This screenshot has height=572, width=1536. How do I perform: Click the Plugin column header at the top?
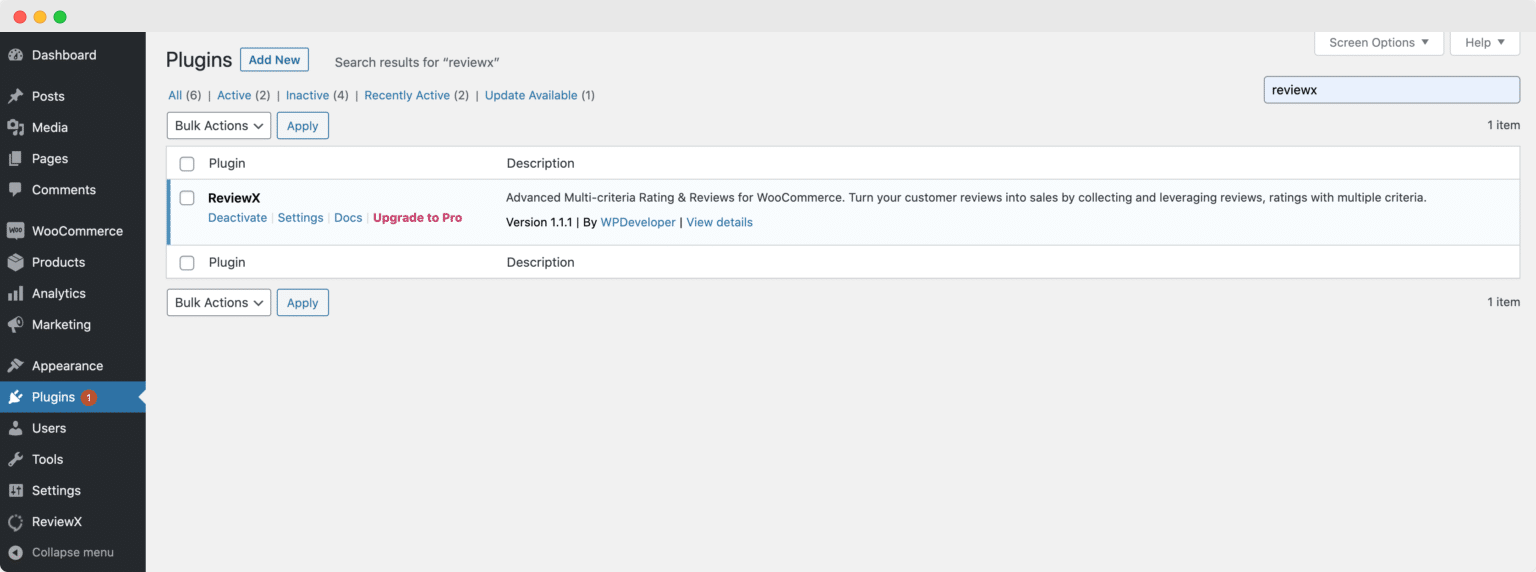227,163
